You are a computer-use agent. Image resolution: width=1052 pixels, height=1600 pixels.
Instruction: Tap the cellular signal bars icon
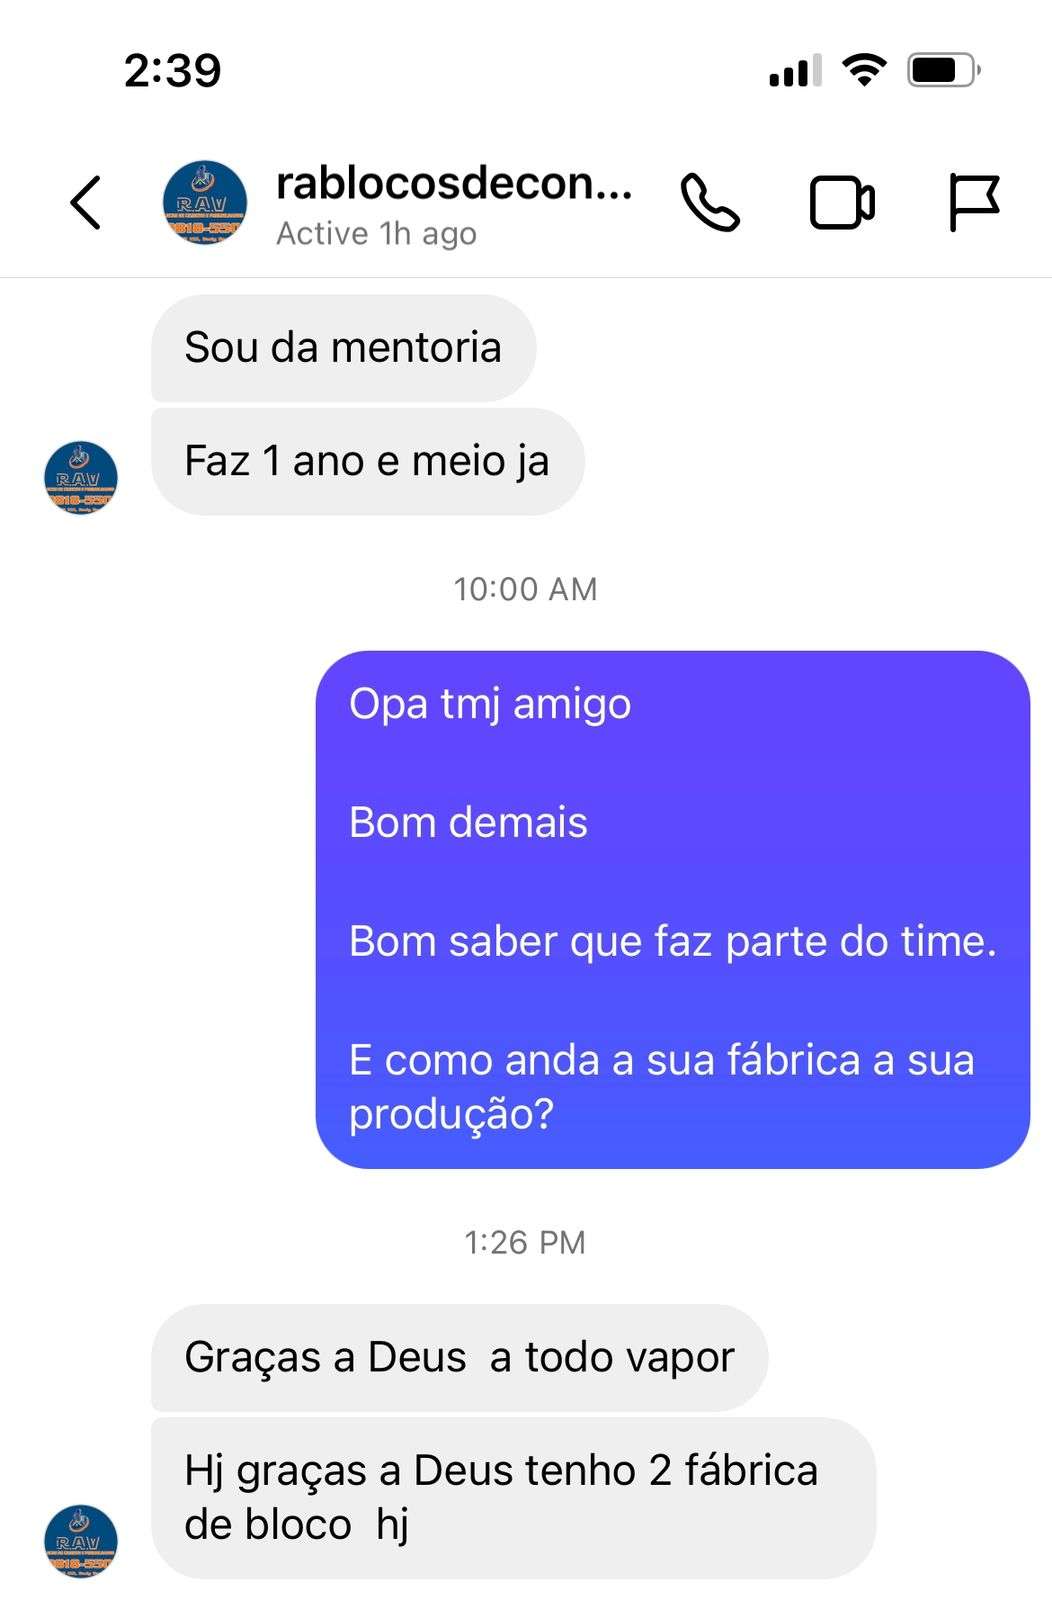pyautogui.click(x=795, y=70)
